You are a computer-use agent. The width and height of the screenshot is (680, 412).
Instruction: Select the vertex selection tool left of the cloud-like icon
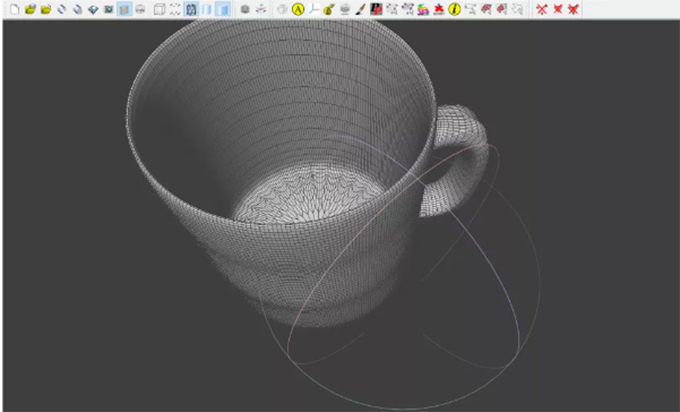click(392, 9)
